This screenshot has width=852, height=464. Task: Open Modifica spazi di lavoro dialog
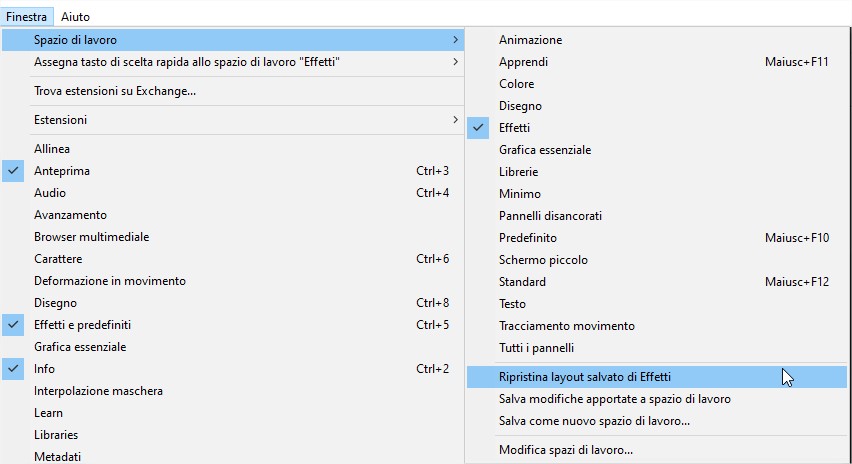coord(566,450)
